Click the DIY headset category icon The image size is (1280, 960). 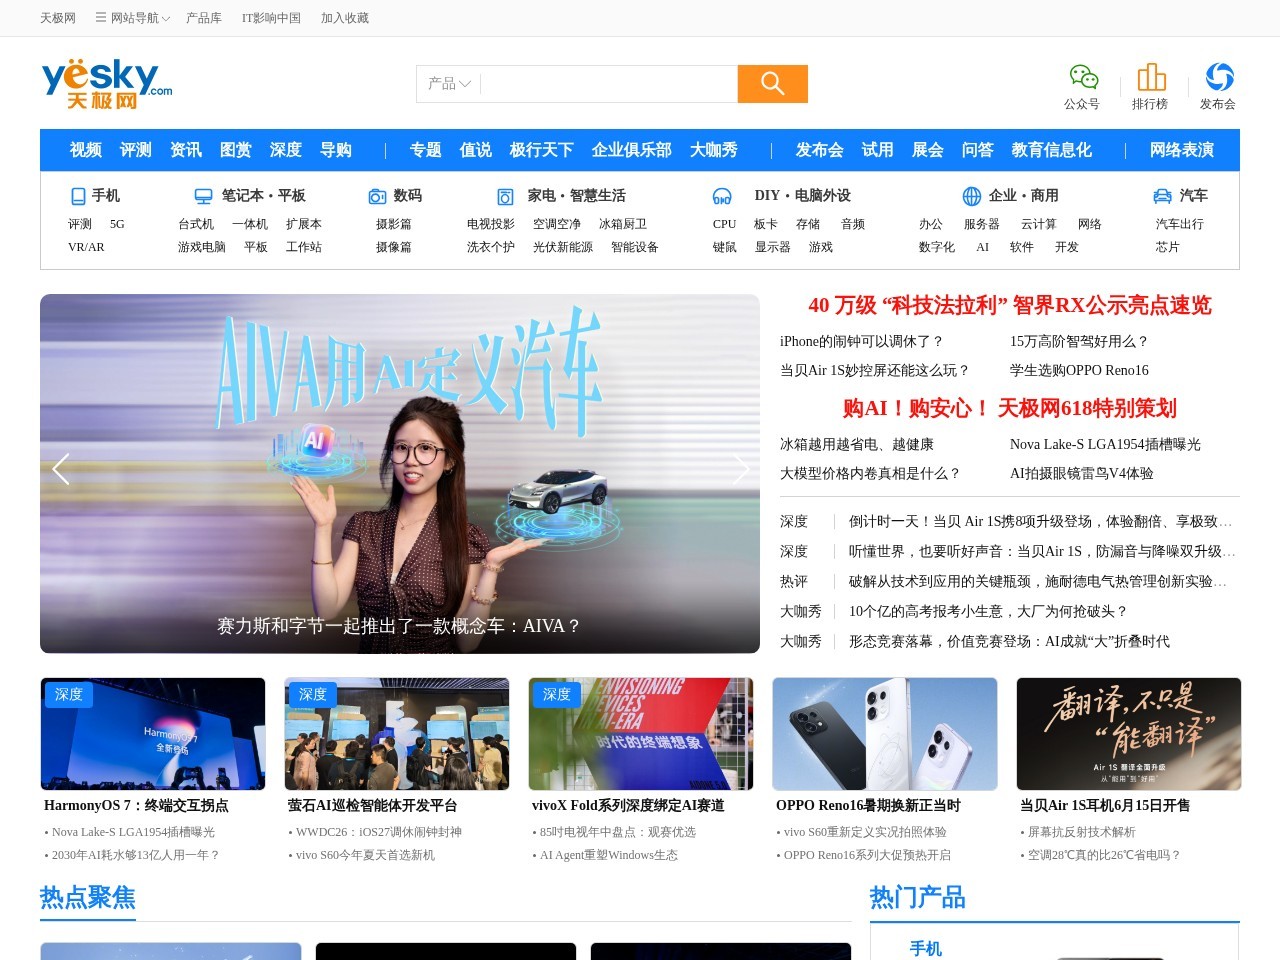(722, 196)
